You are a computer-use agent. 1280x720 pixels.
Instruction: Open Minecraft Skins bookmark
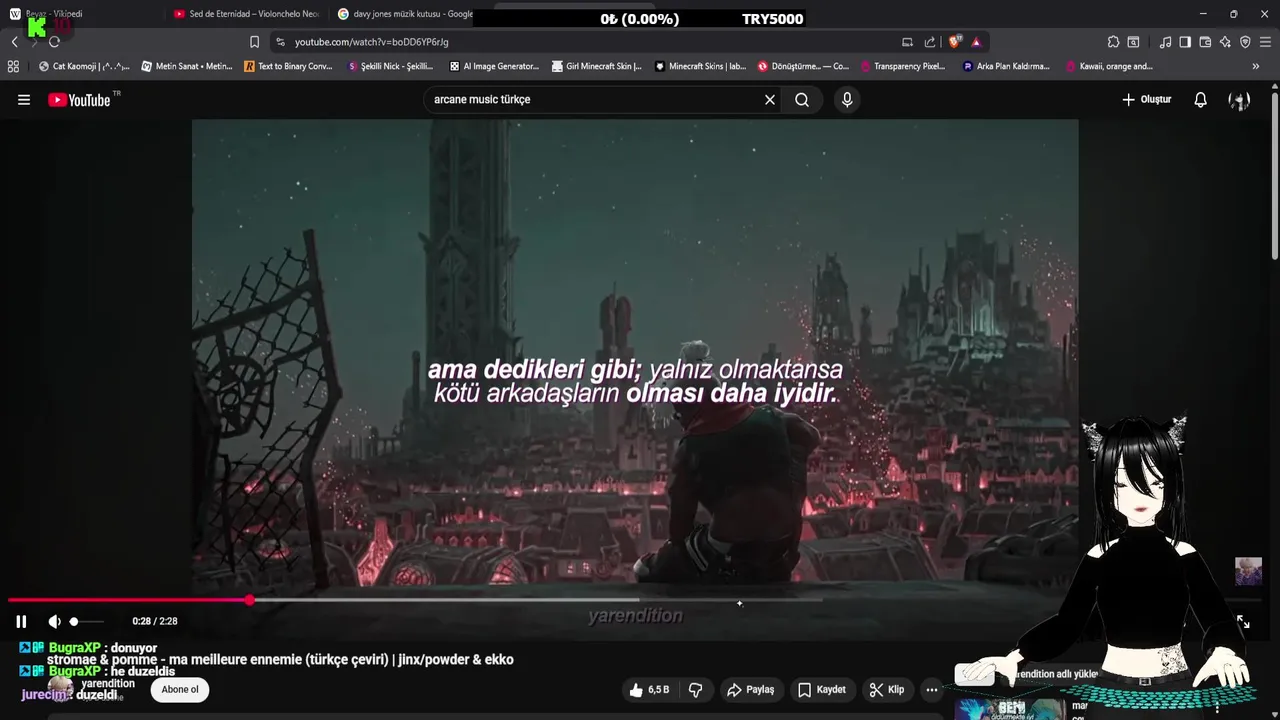click(700, 67)
